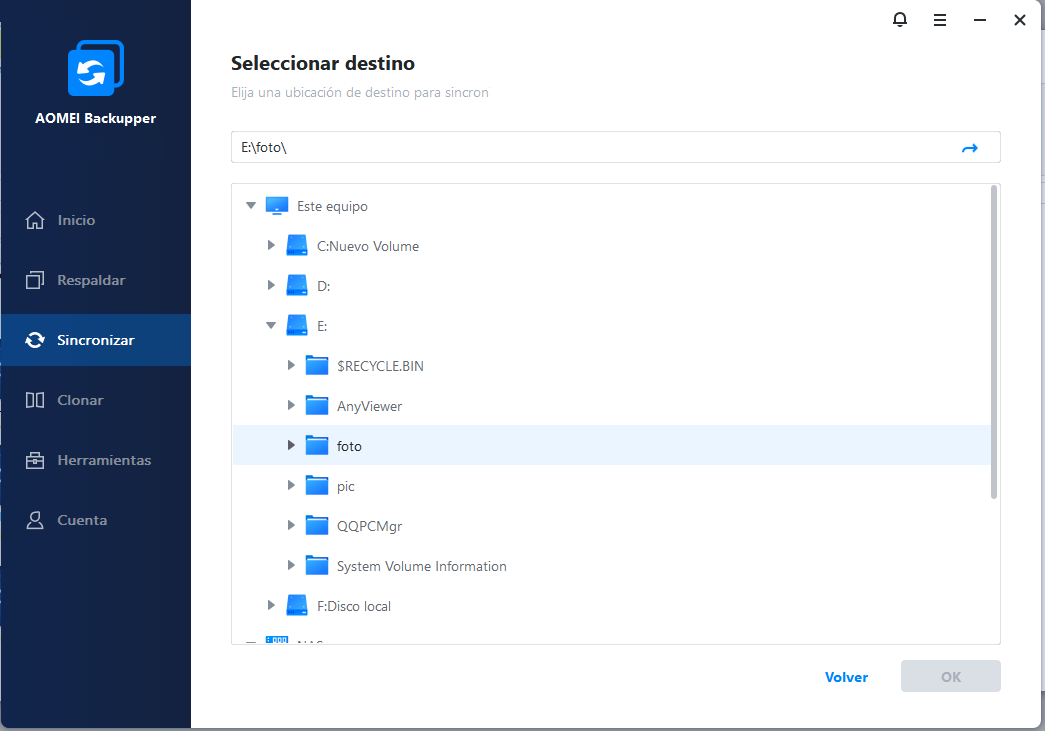Go to the Inicio section
This screenshot has width=1045, height=731.
[96, 220]
